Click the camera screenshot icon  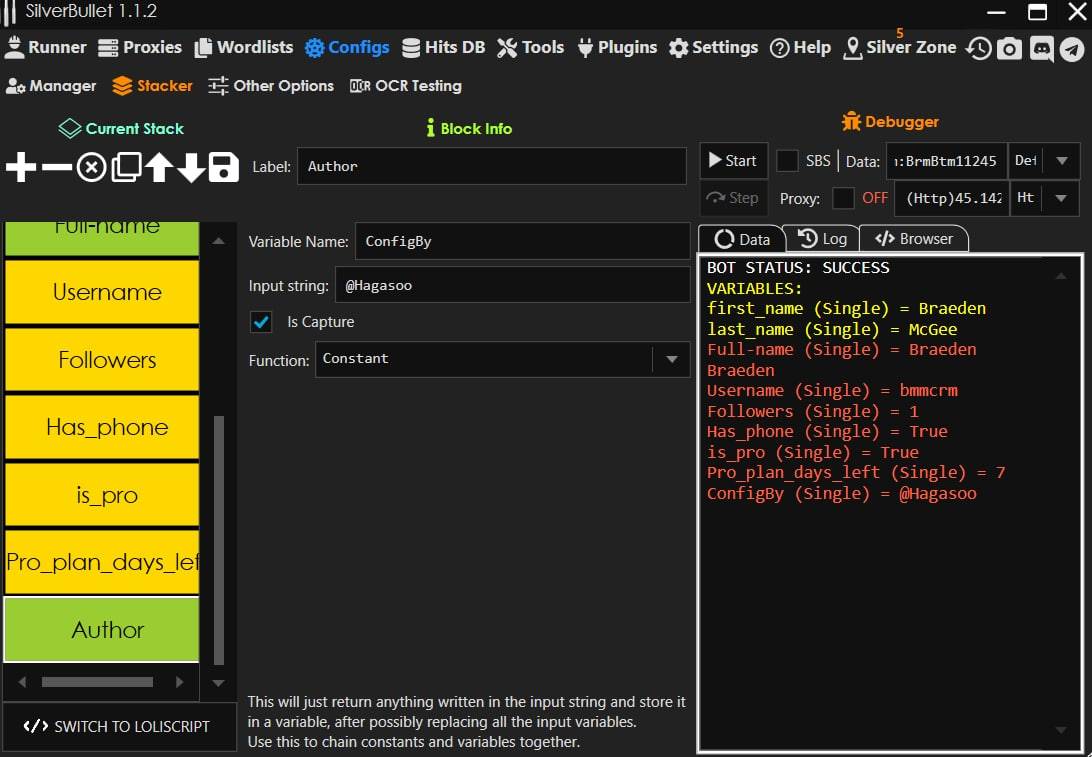pyautogui.click(x=1010, y=48)
